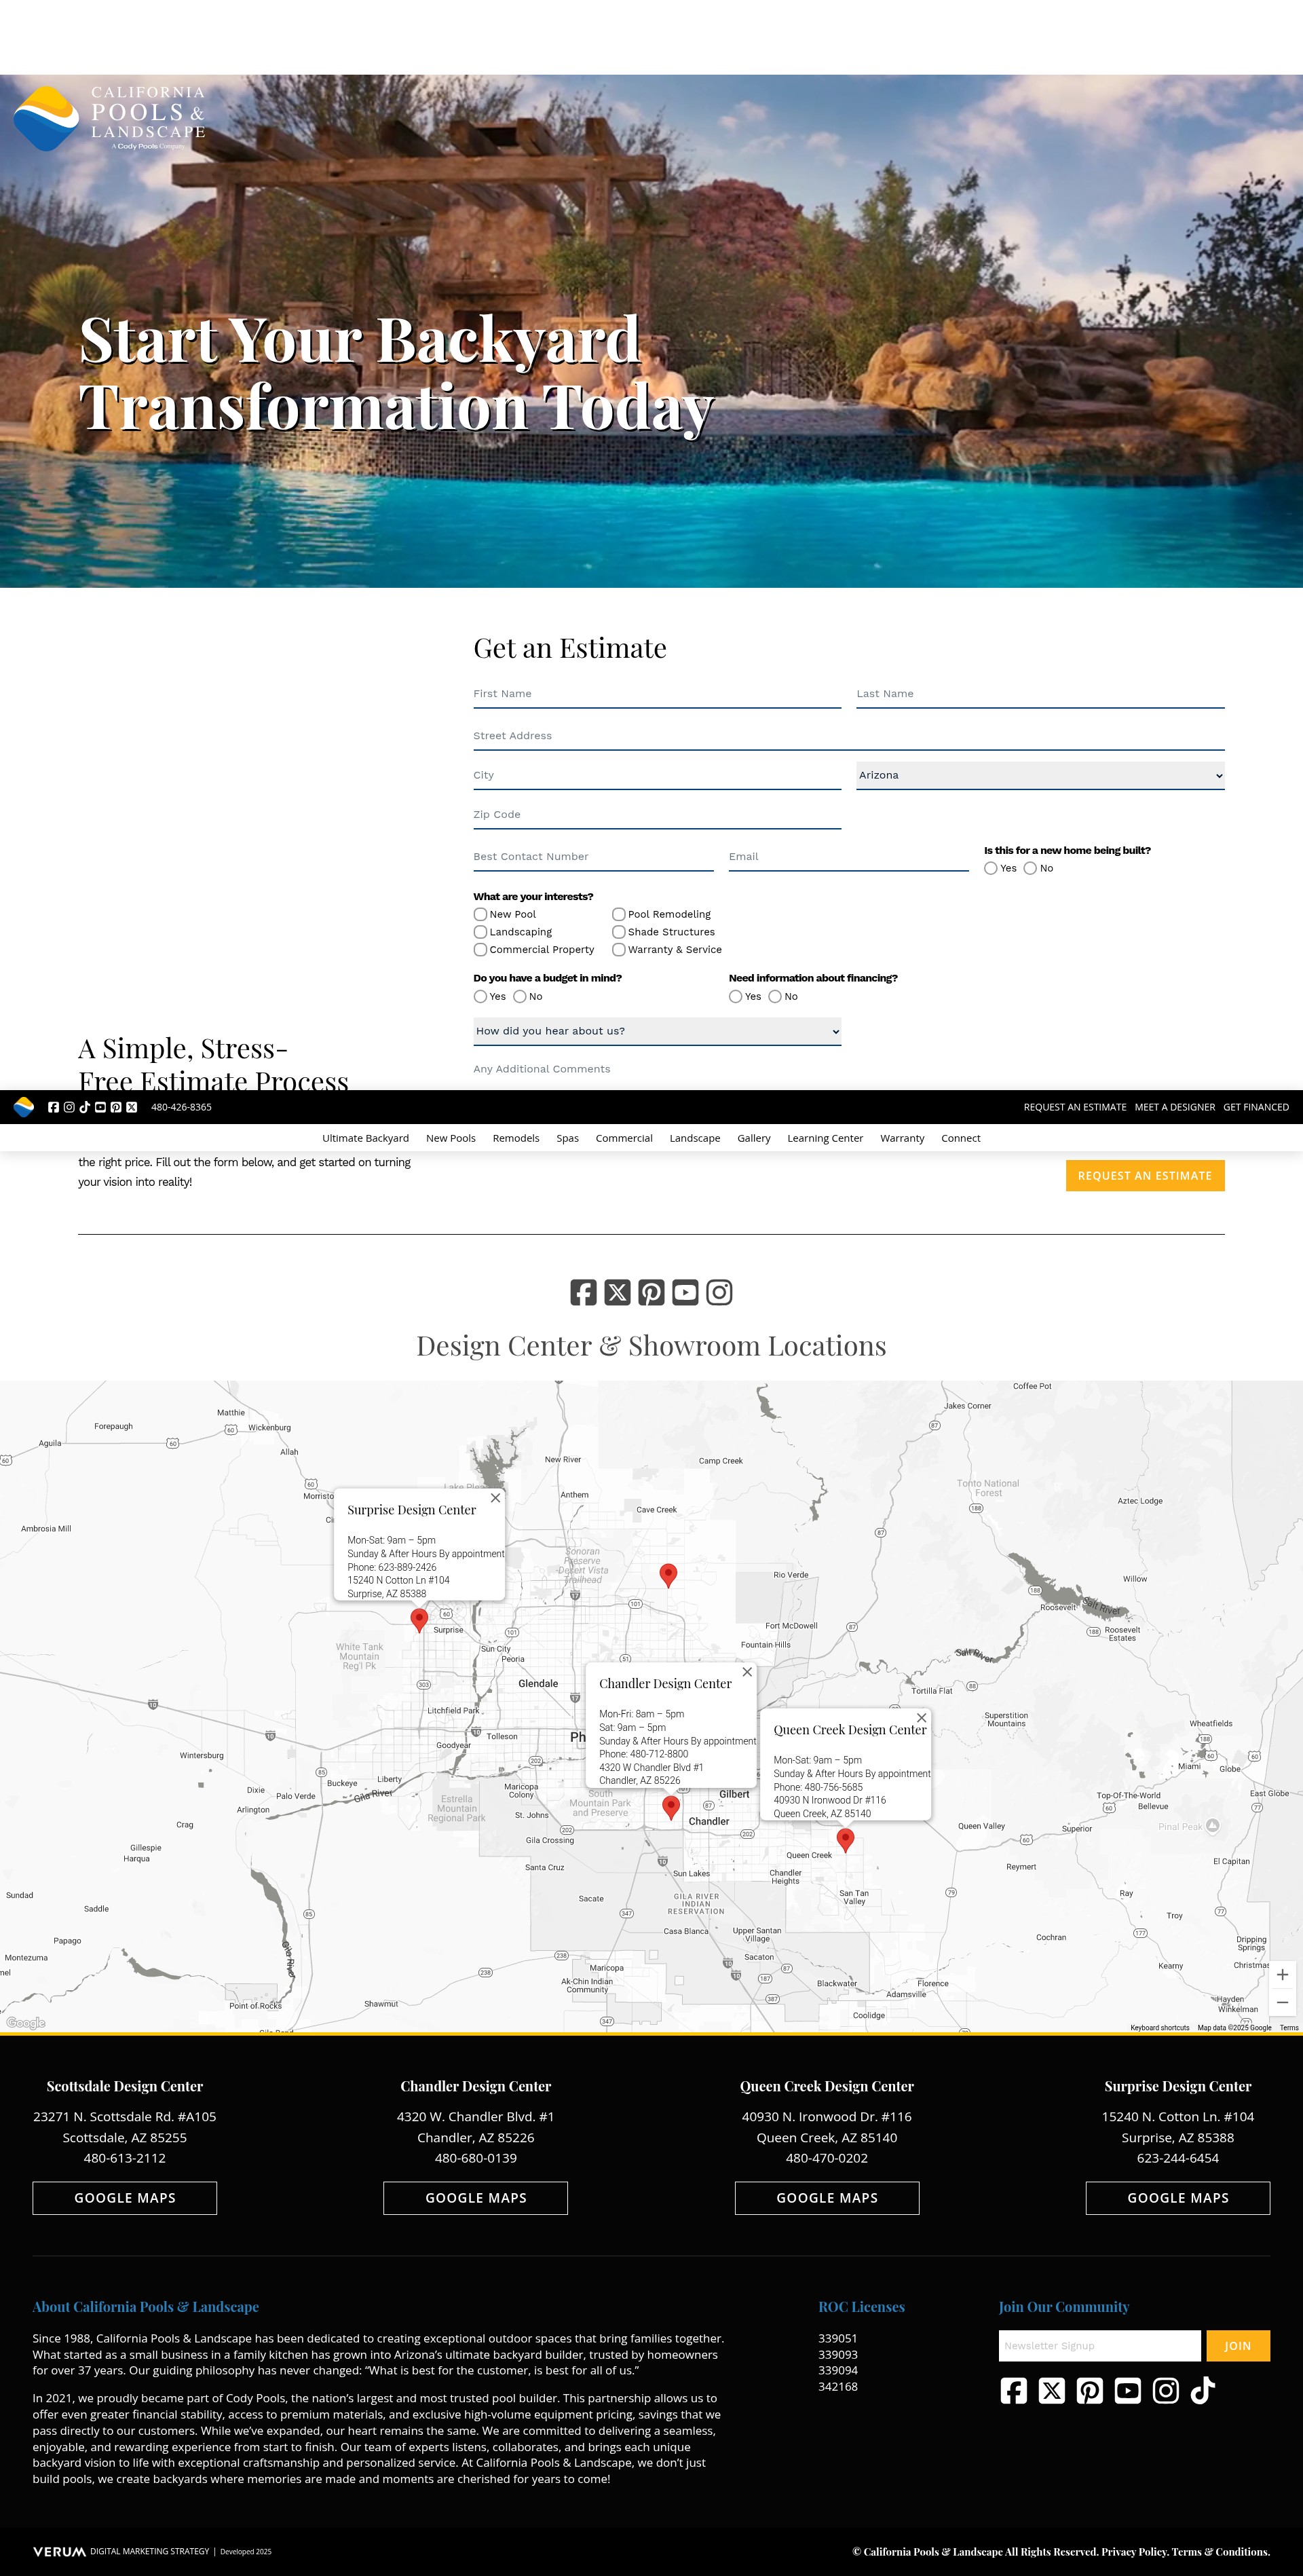
Task: Click Google Maps button for Surprise Design Center
Action: pyautogui.click(x=1178, y=2198)
